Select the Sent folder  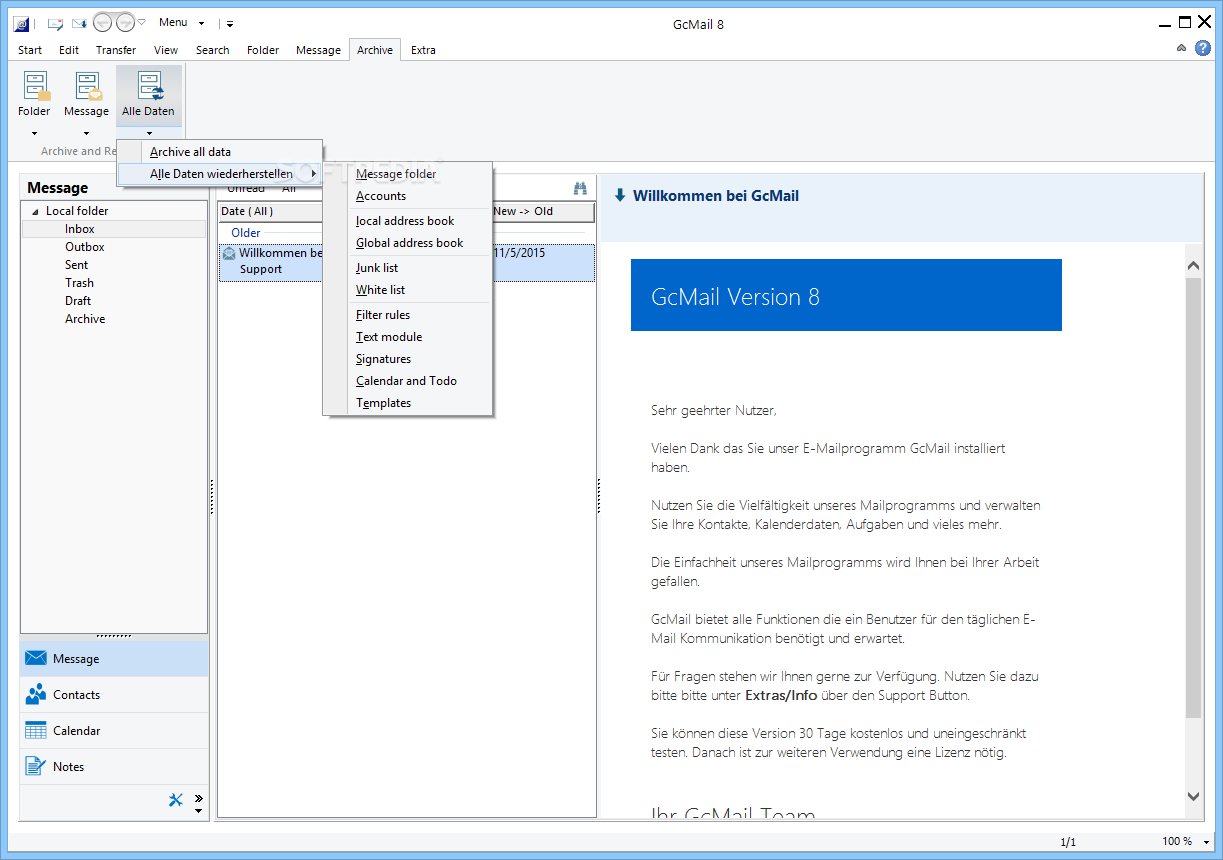point(76,265)
